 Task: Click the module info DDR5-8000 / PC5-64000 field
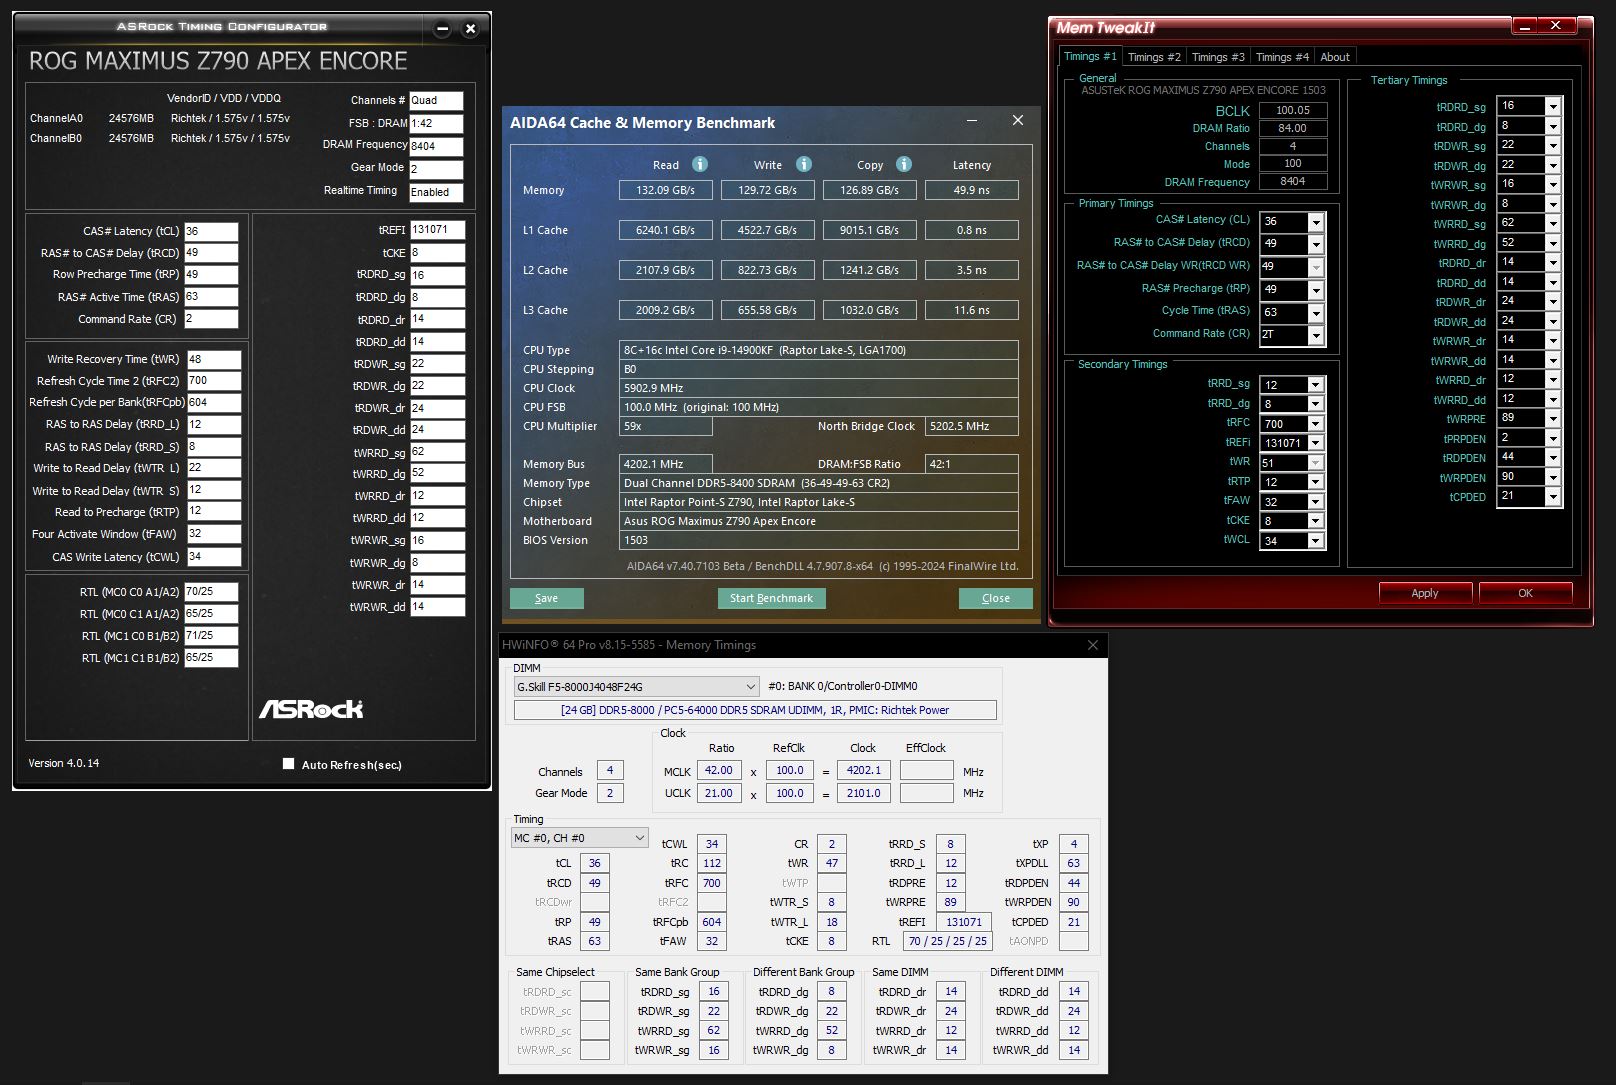755,710
